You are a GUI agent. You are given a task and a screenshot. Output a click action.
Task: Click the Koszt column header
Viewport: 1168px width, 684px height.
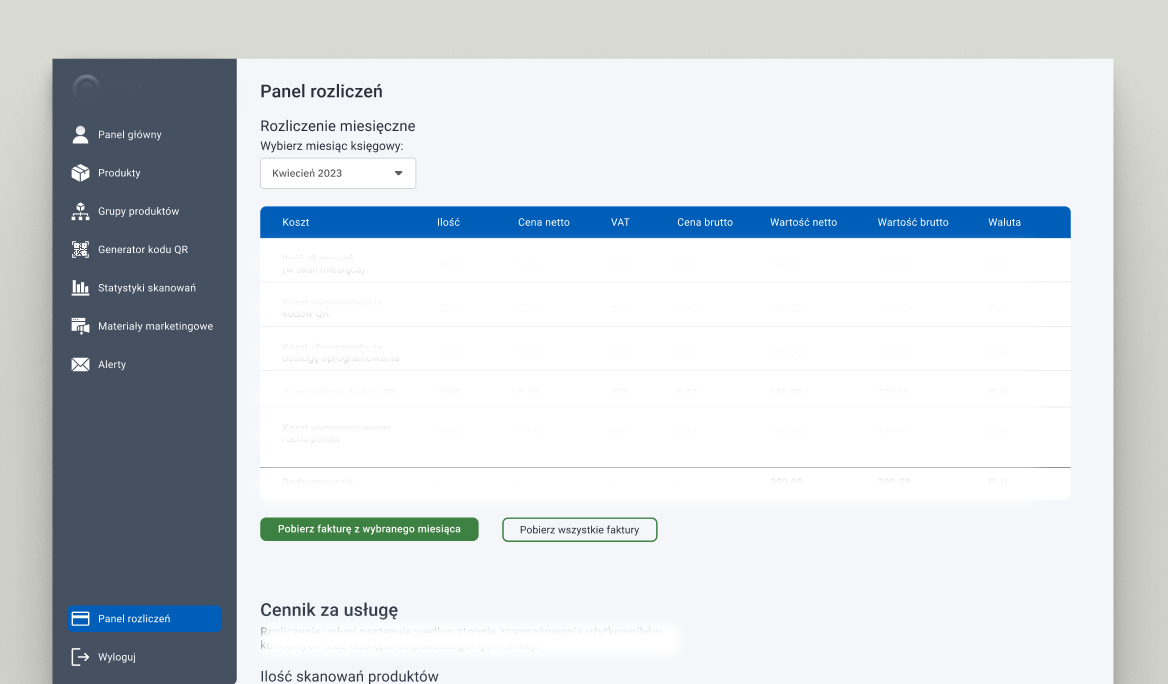click(295, 222)
